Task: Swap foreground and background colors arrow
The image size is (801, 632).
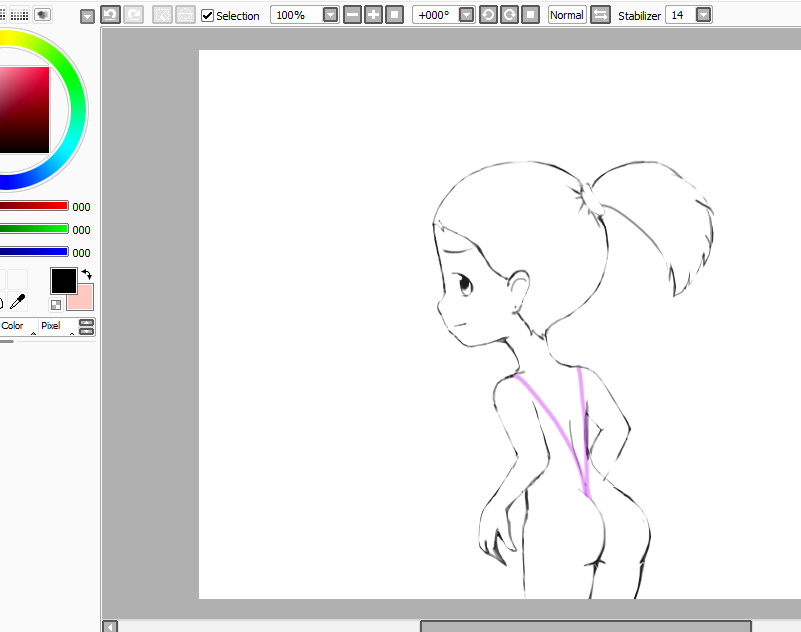Action: [x=86, y=274]
